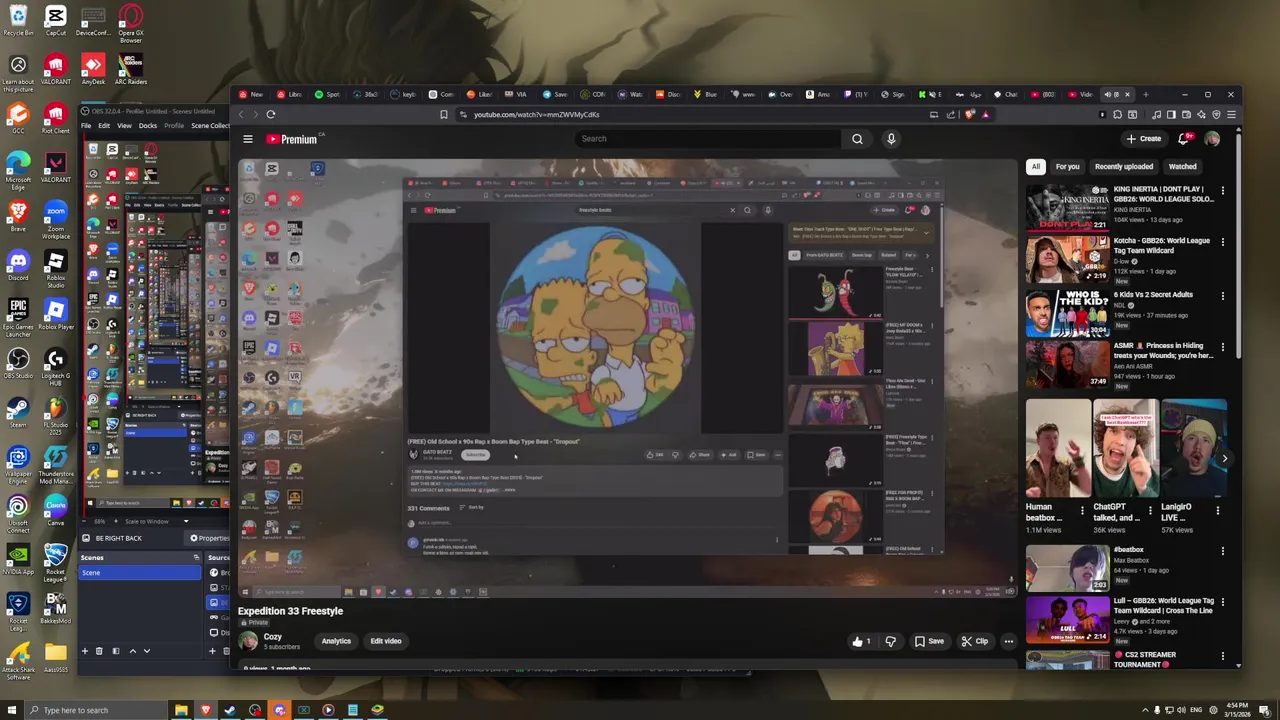Open the File menu in OBS
Viewport: 1280px width, 720px height.
click(86, 125)
